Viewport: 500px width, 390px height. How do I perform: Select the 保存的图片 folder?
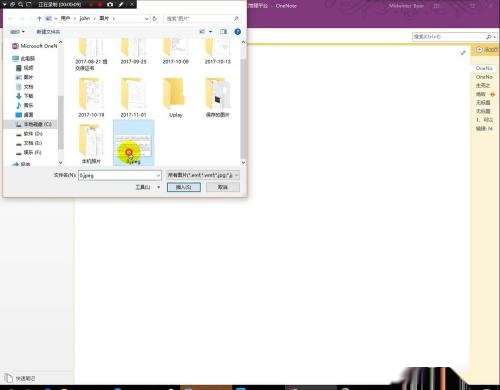218,98
